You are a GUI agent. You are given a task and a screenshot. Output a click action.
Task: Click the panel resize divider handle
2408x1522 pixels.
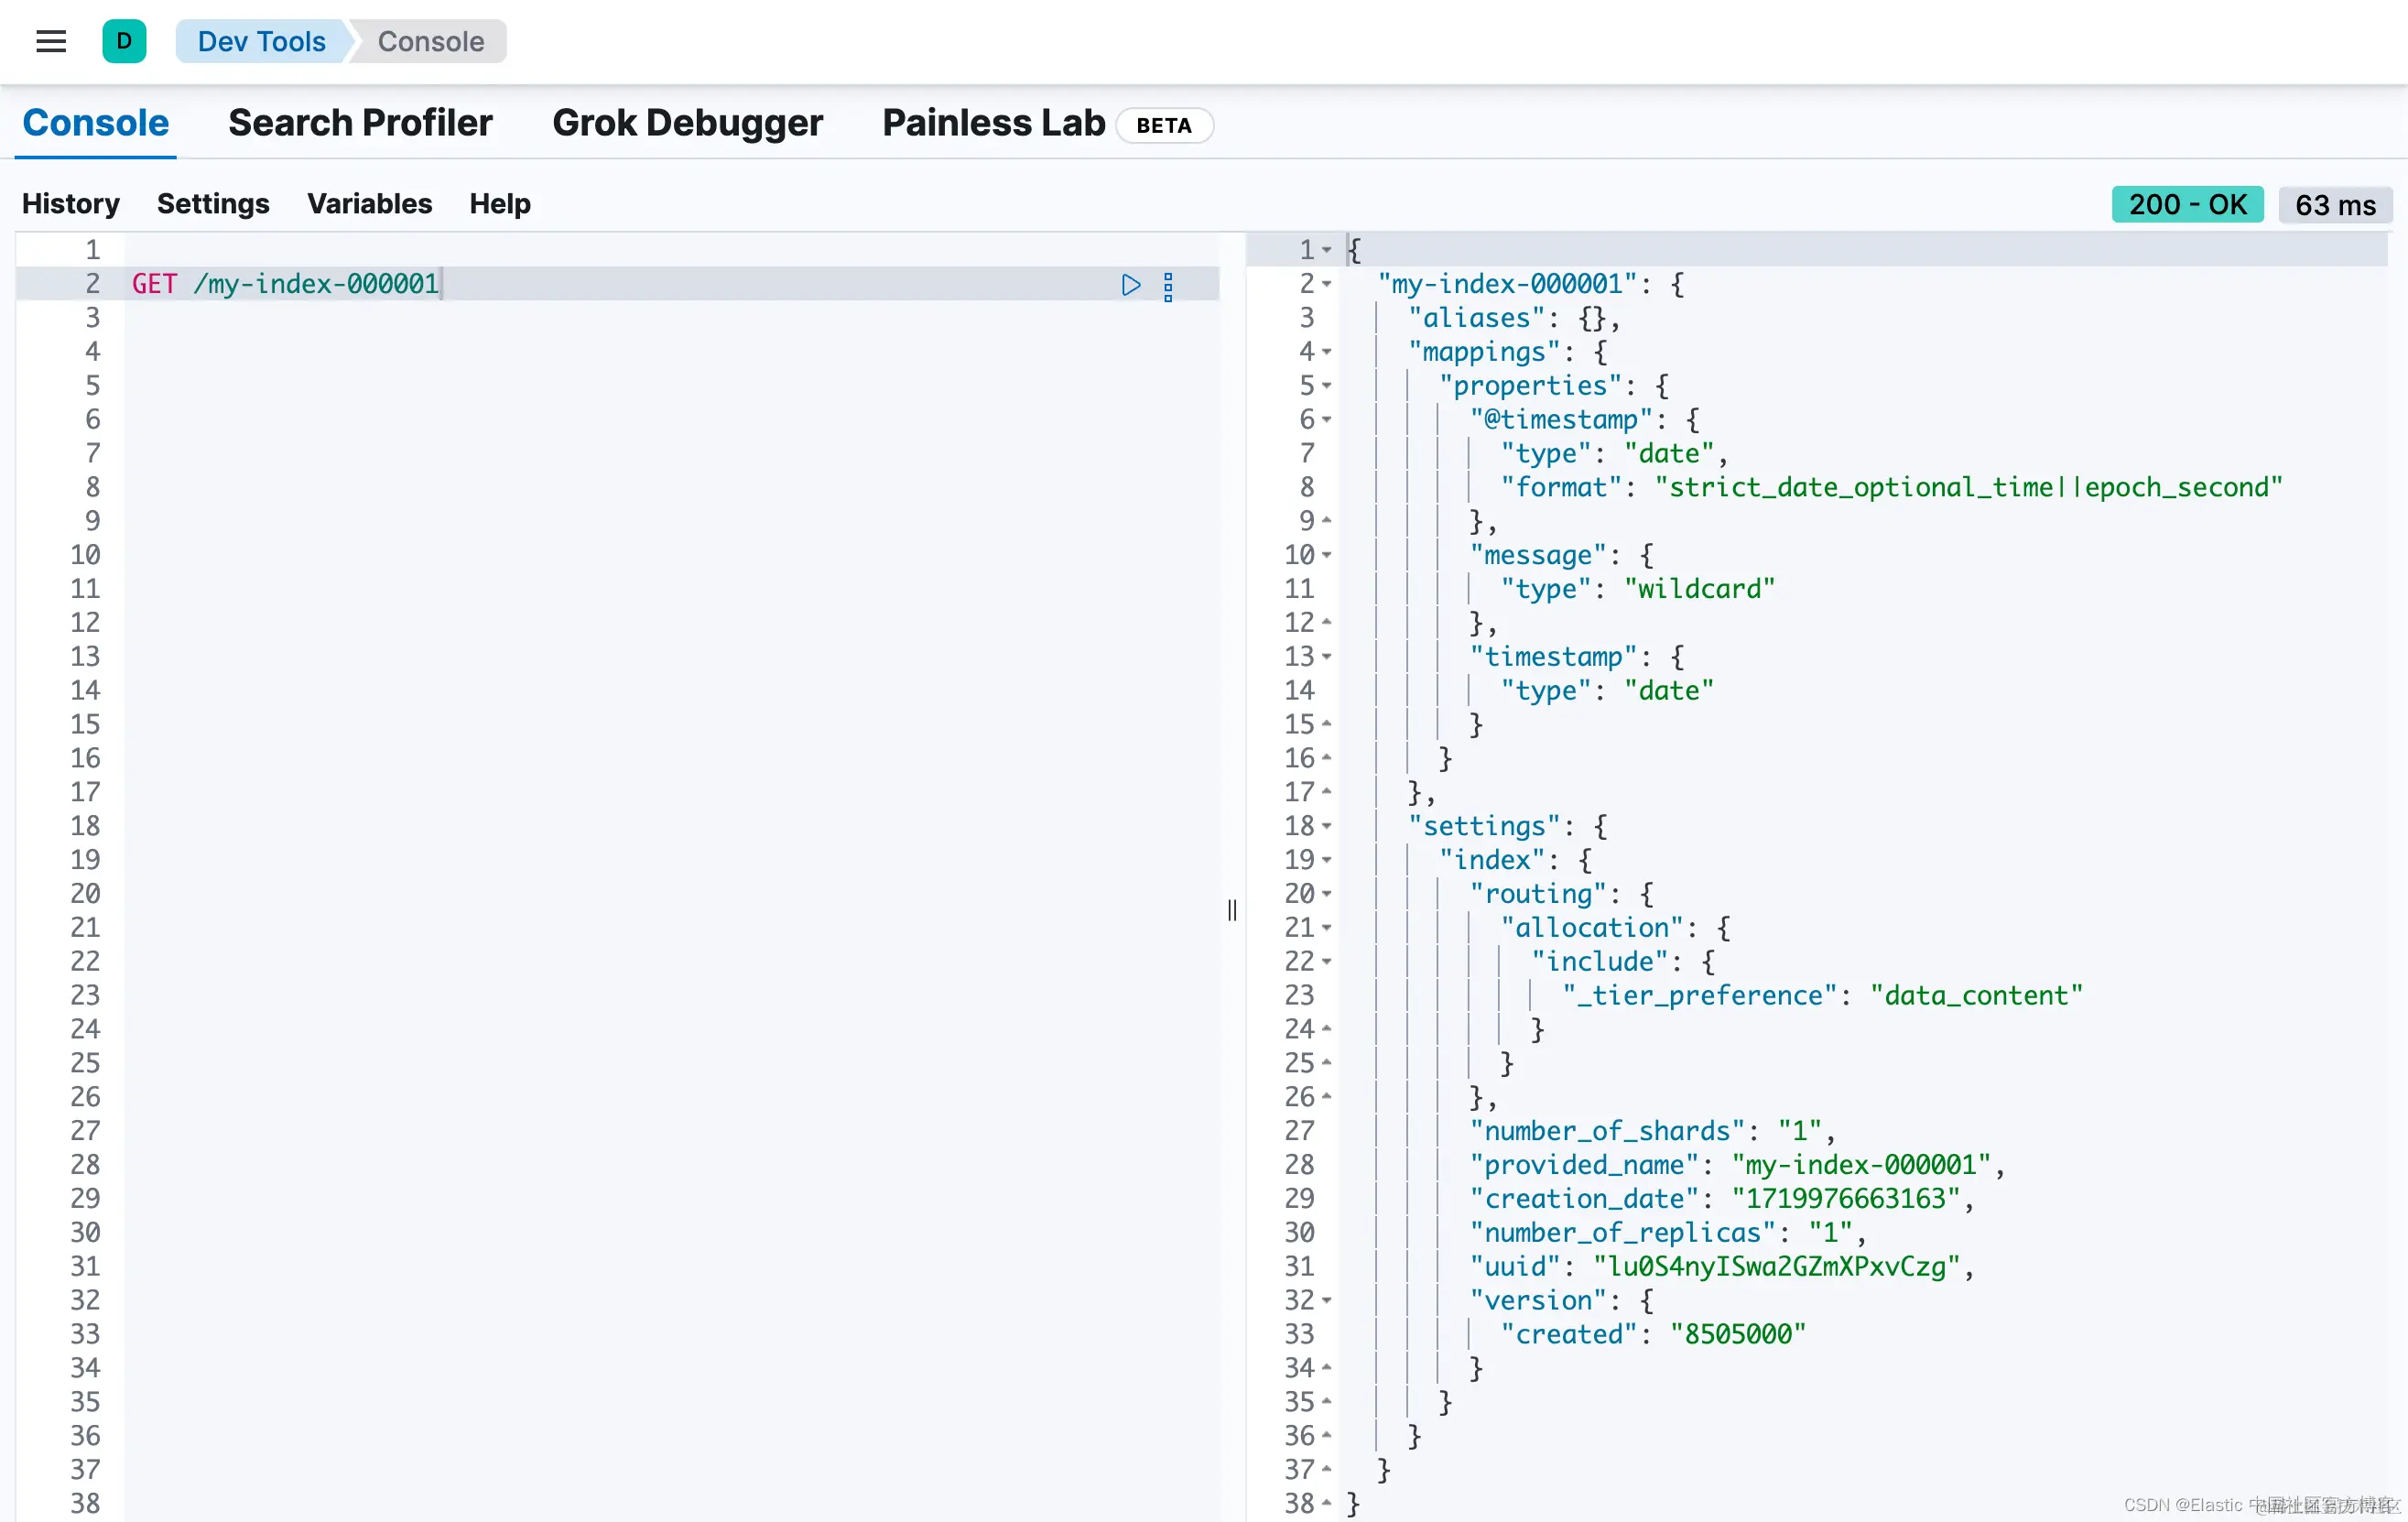tap(1232, 909)
